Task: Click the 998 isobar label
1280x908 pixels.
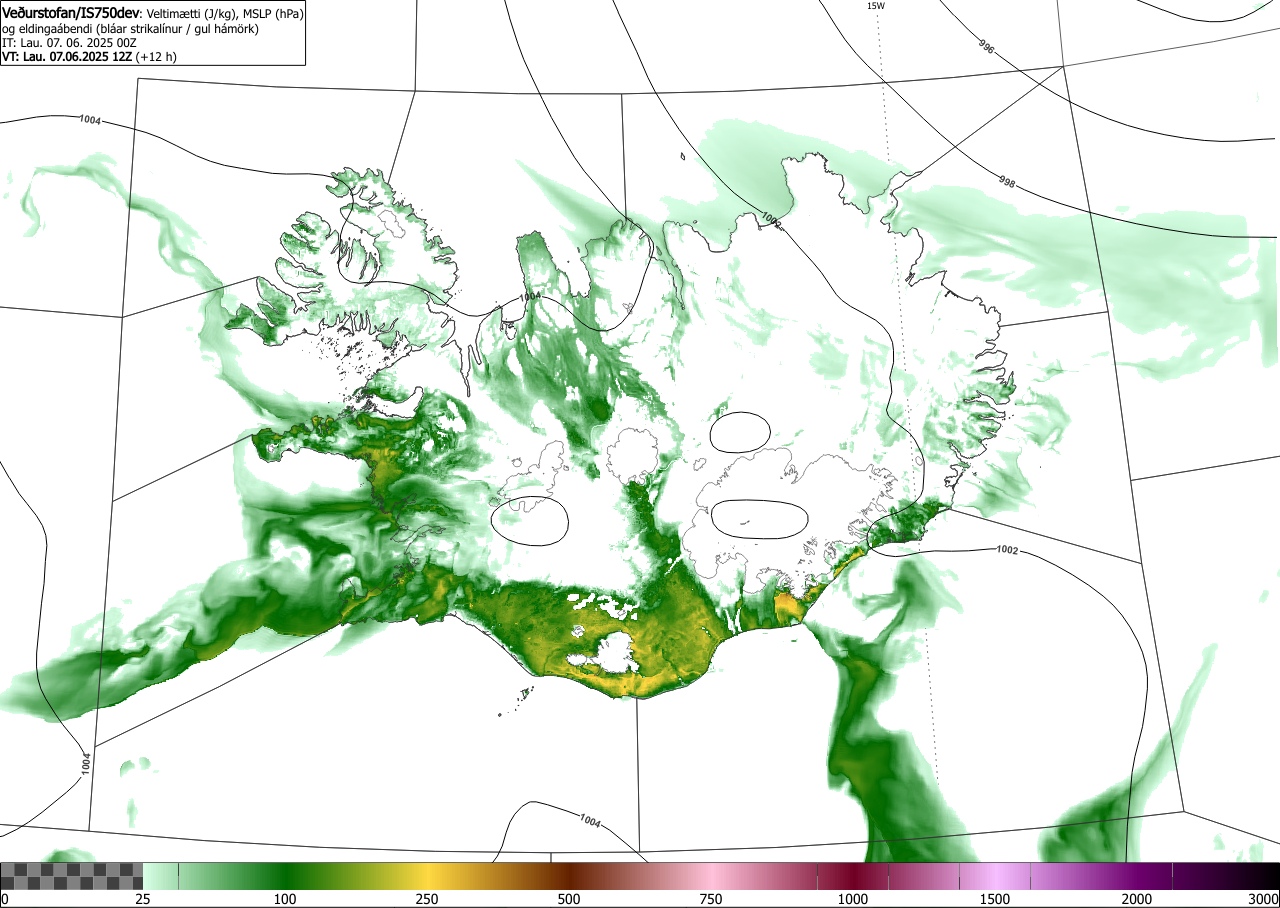Action: pyautogui.click(x=1007, y=181)
